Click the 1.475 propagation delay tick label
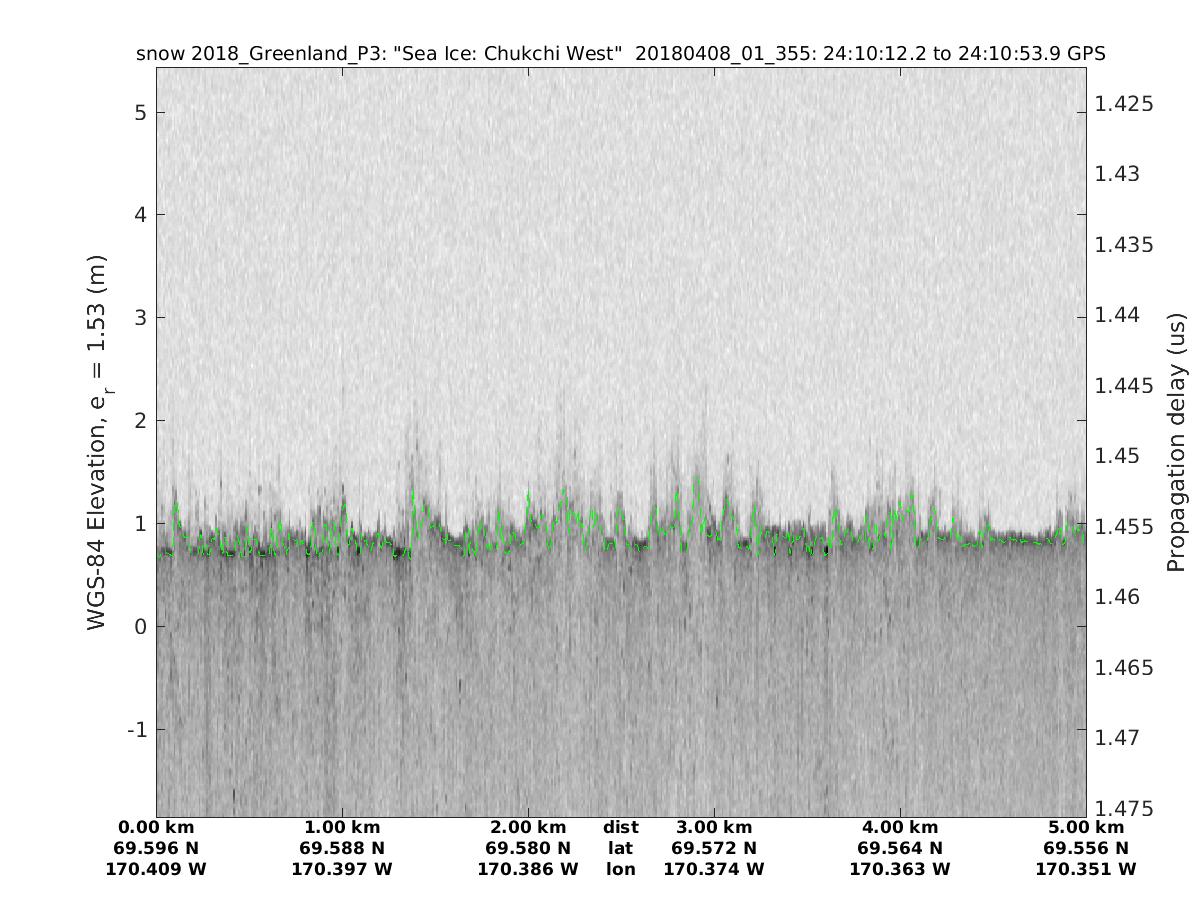Viewport: 1200px width, 900px height. (1125, 808)
